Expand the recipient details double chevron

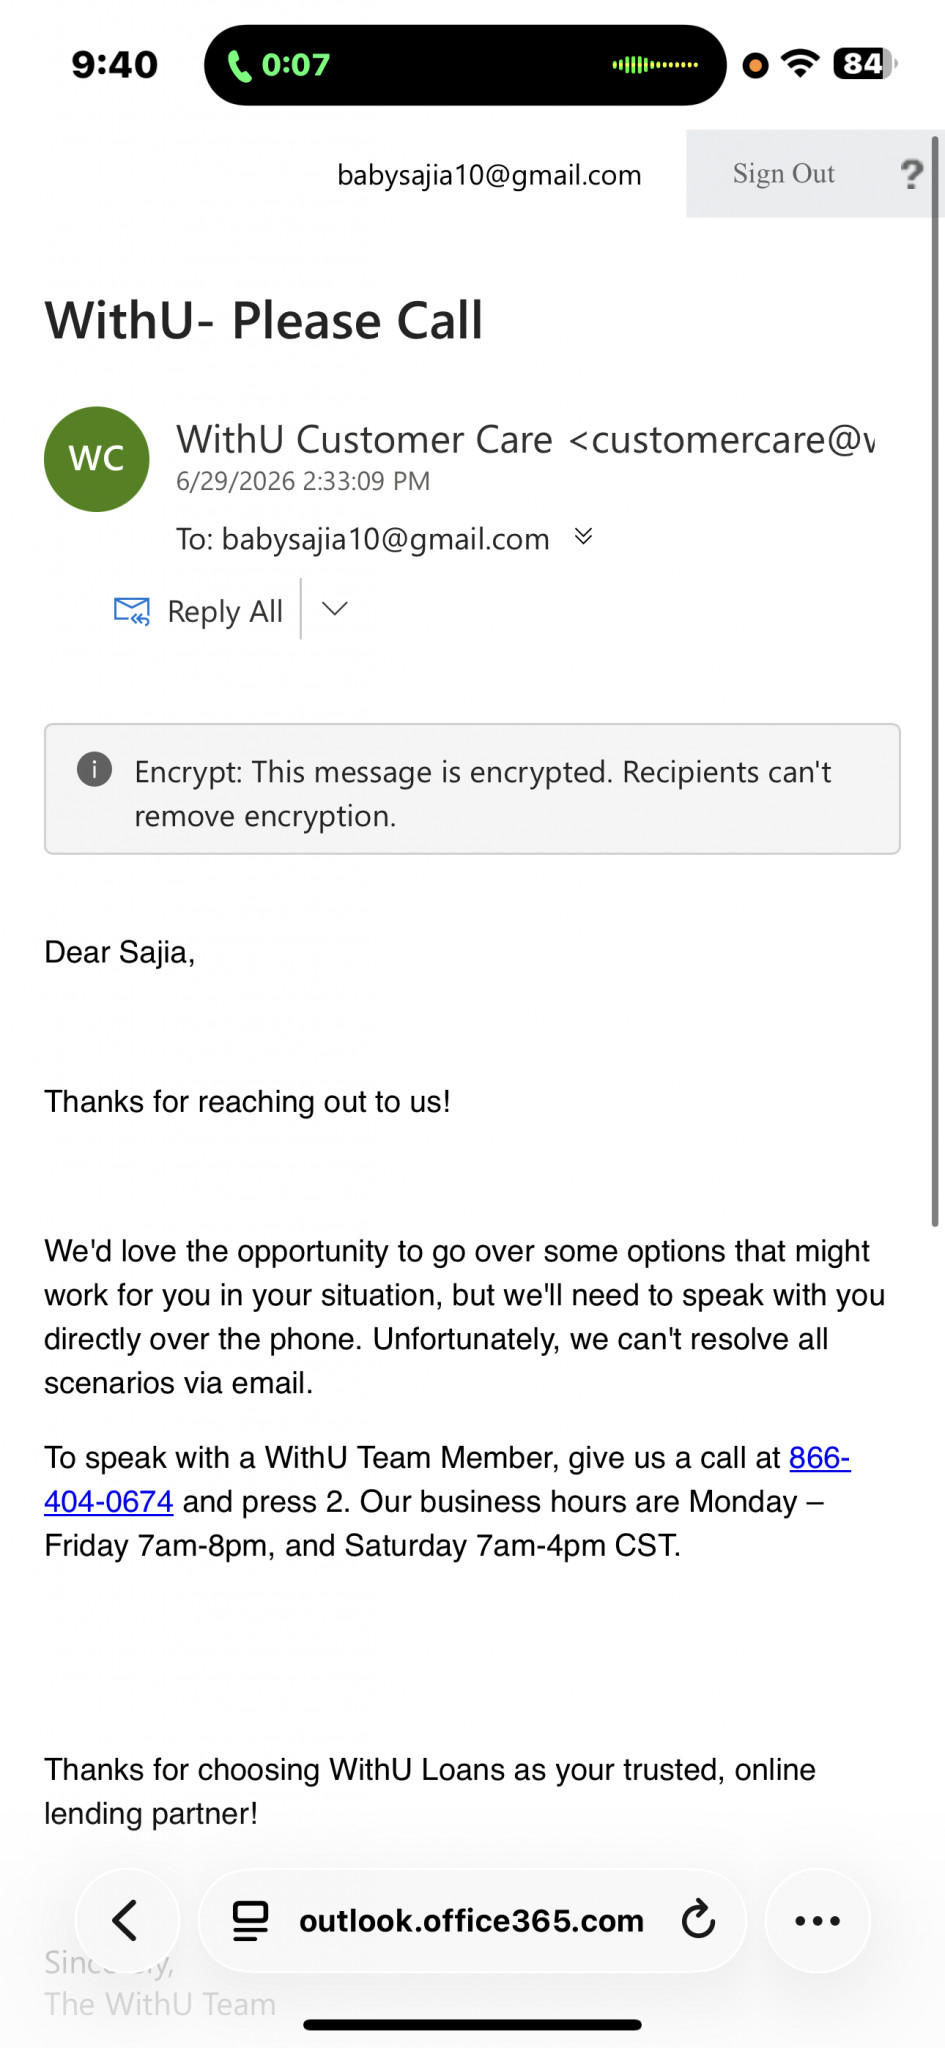[584, 537]
